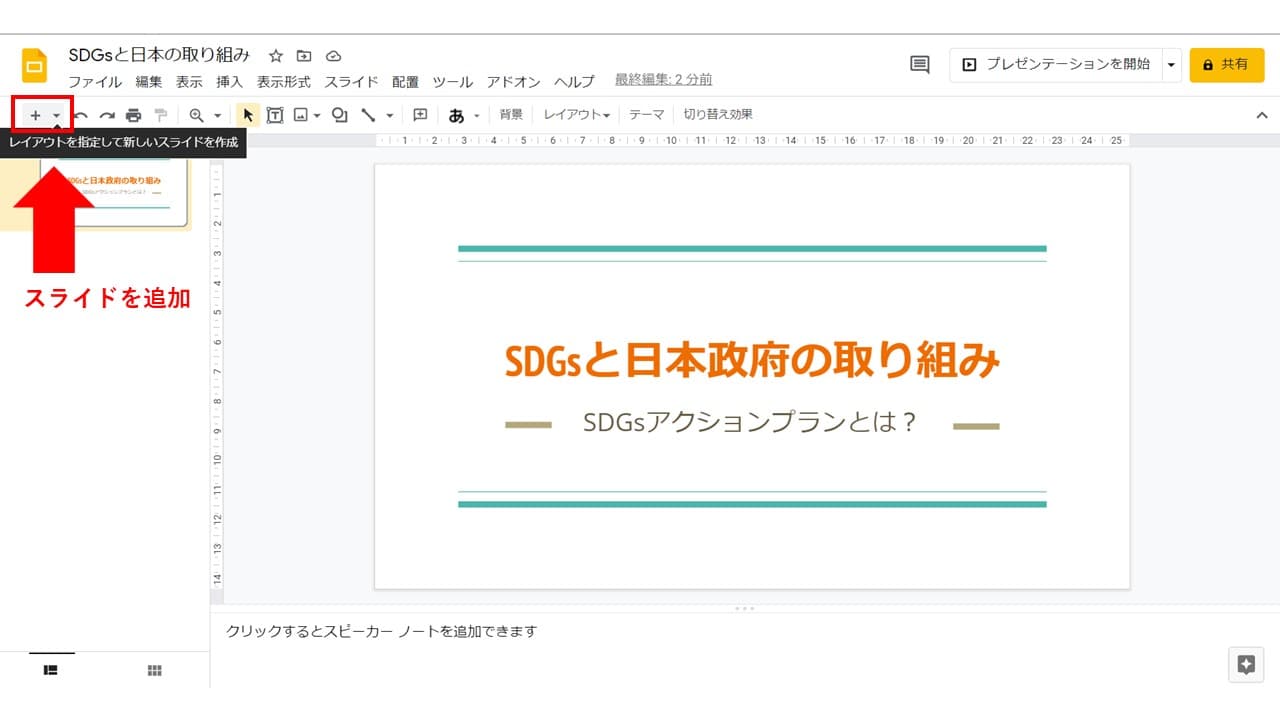Click the move to folder icon
1280x720 pixels.
[x=304, y=56]
